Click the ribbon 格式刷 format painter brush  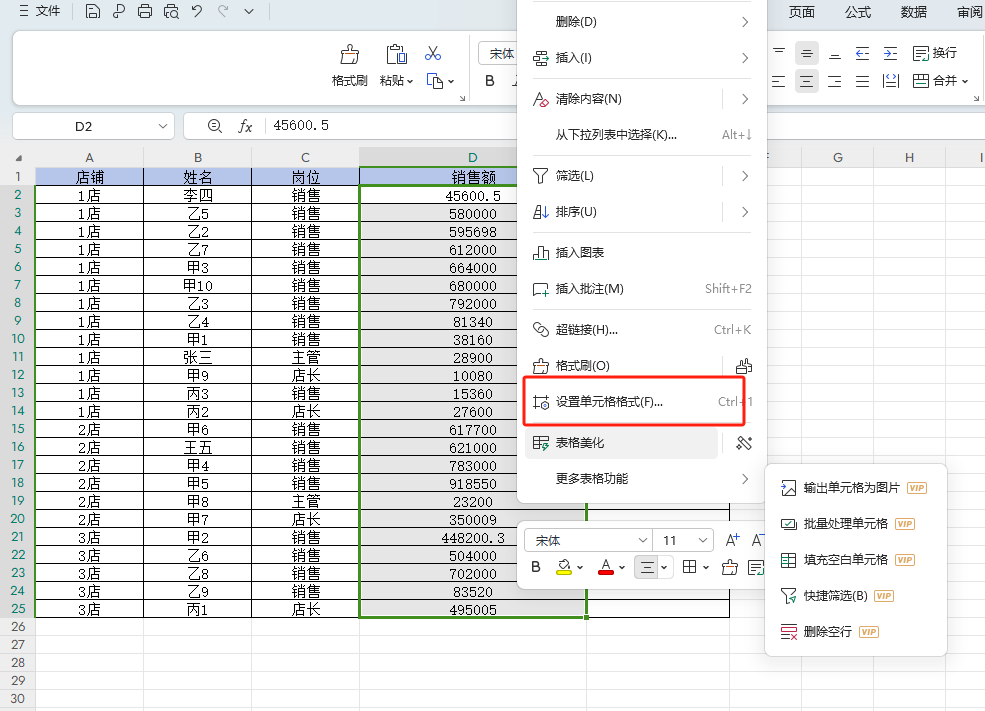349,55
